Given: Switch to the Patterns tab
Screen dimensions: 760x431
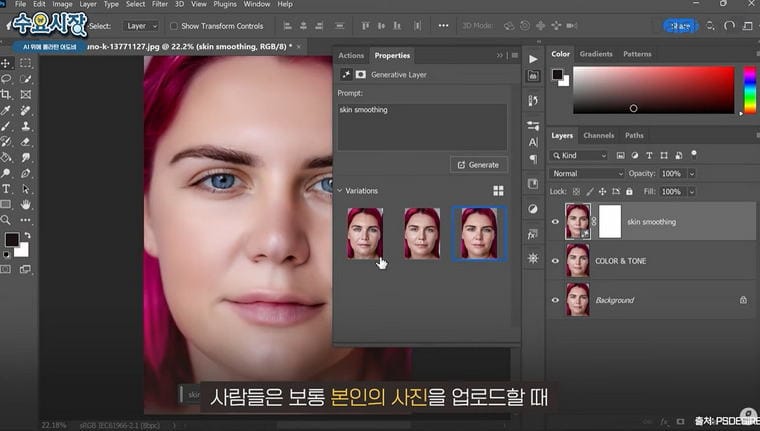Looking at the screenshot, I should tap(637, 54).
